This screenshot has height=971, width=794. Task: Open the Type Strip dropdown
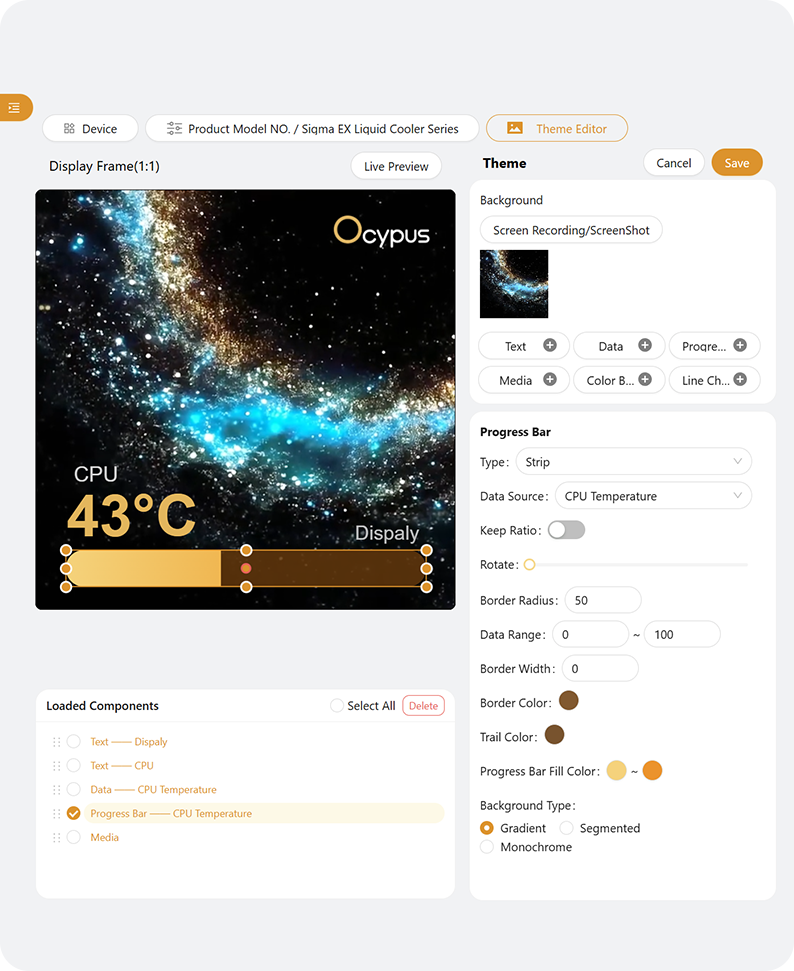point(633,462)
